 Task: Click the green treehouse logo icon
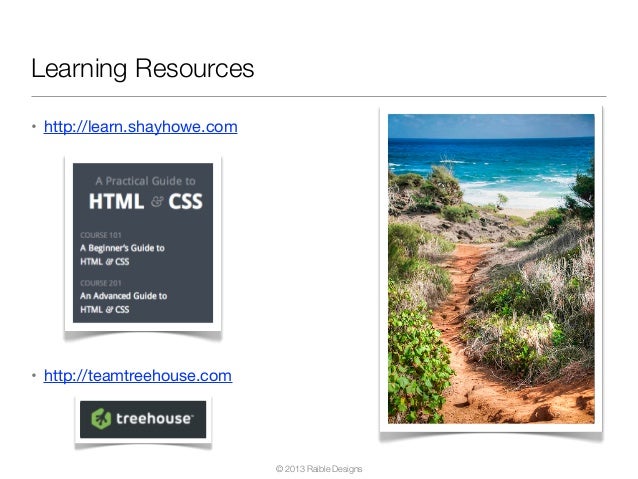point(101,419)
